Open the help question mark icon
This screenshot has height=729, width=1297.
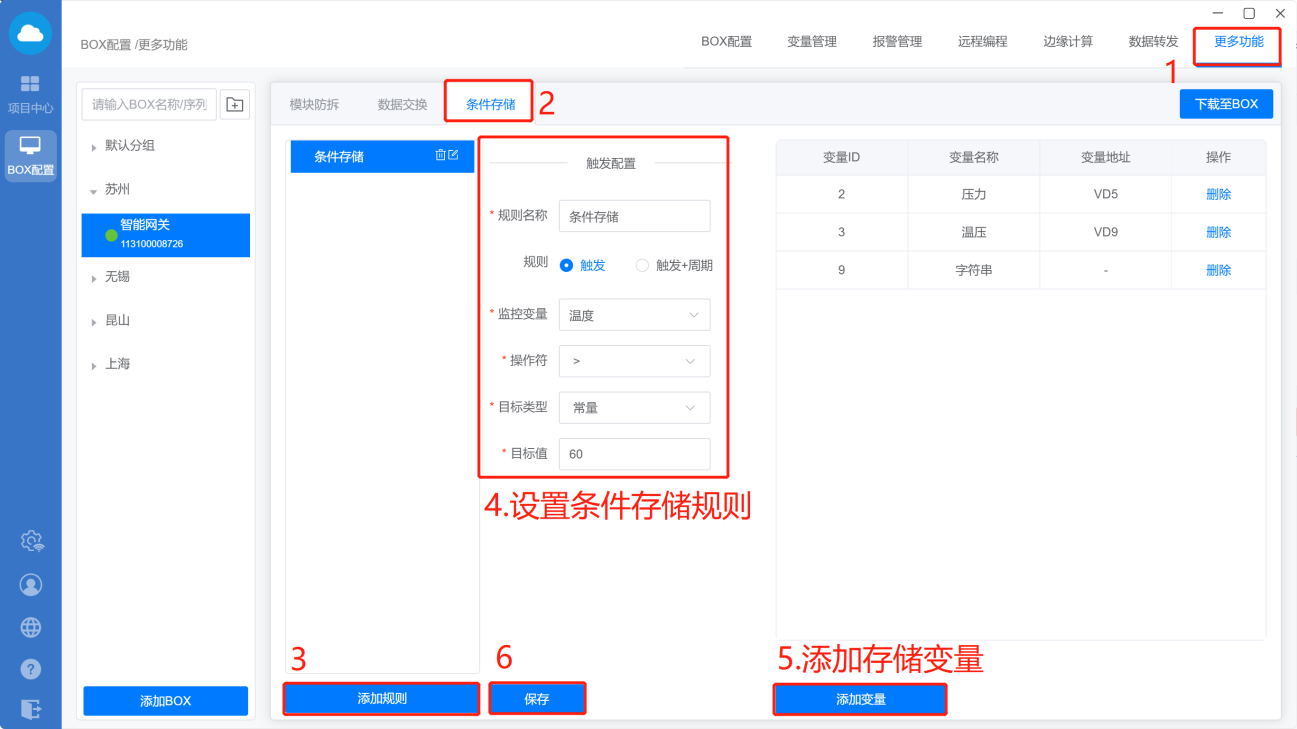31,669
